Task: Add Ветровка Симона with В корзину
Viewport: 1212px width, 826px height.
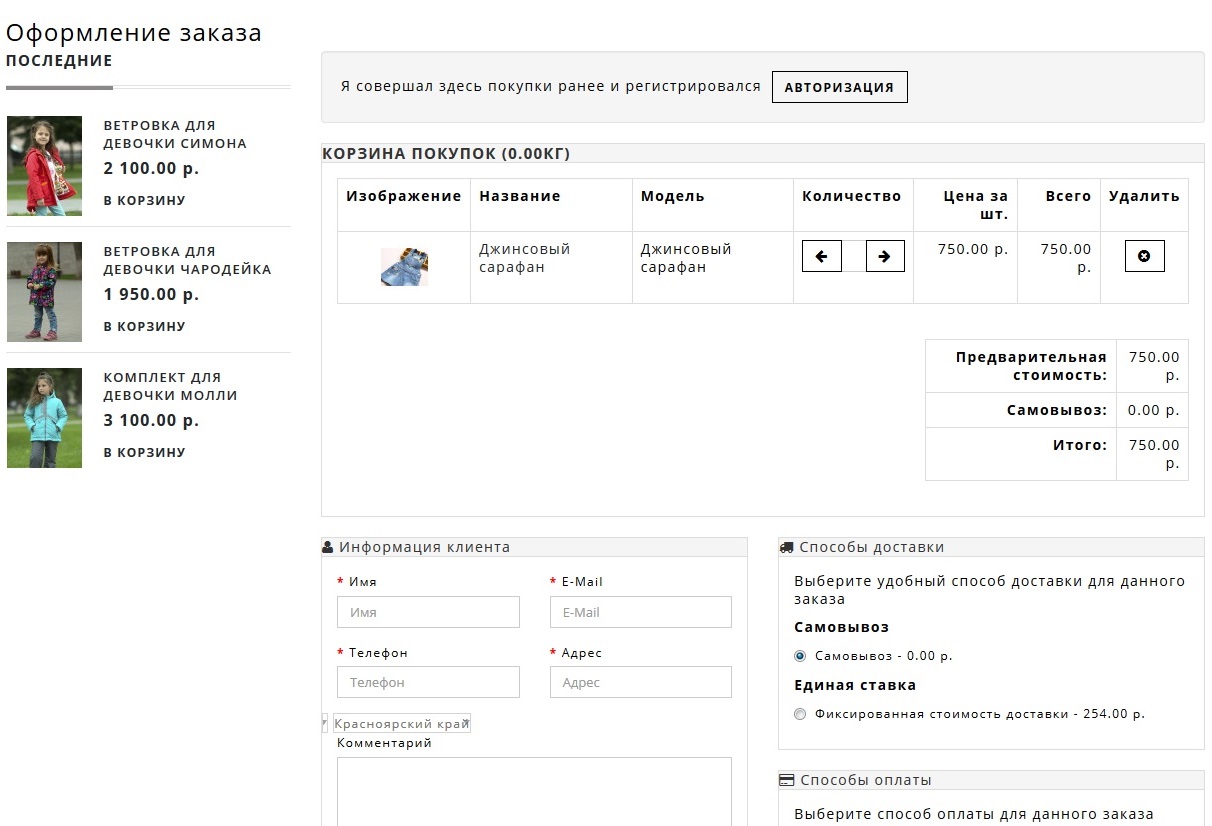Action: (x=144, y=200)
